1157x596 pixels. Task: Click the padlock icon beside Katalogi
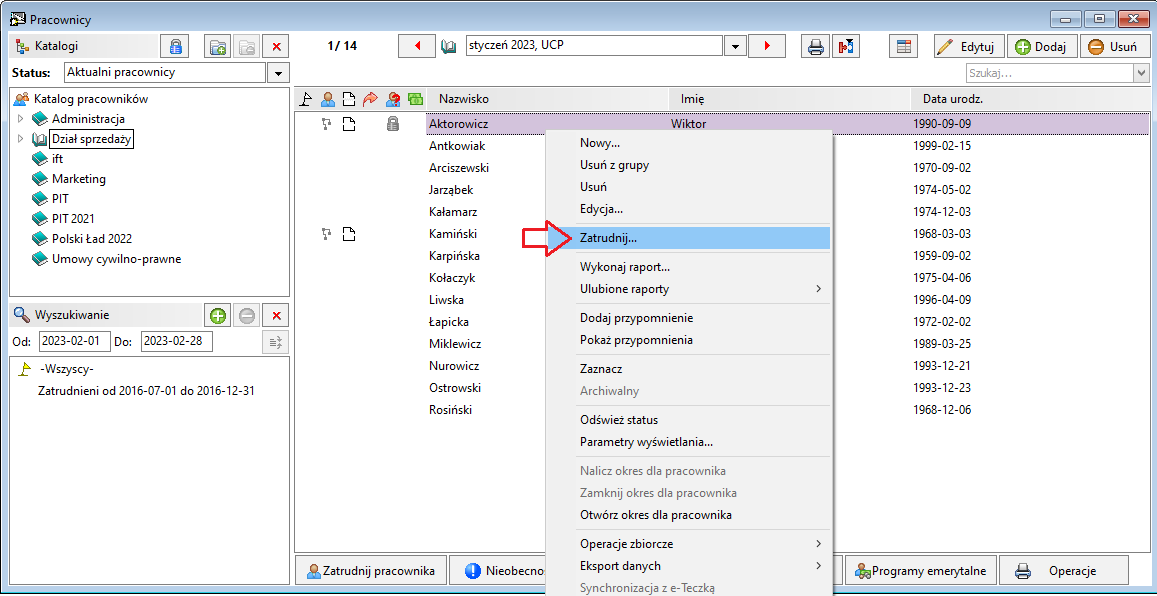pos(175,46)
